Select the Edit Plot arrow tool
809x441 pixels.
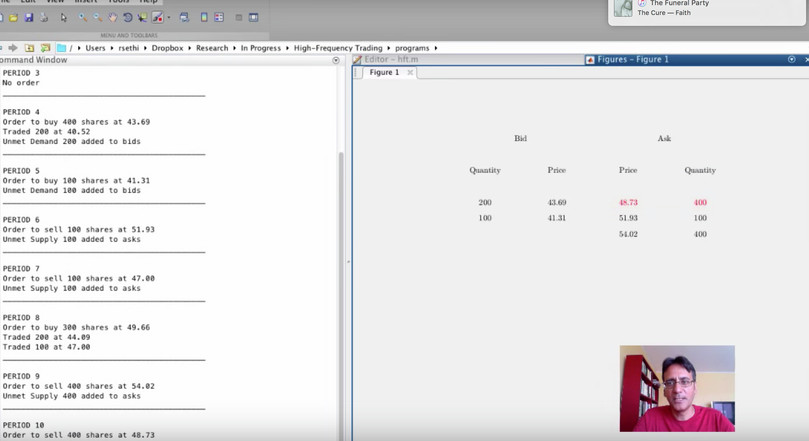click(x=64, y=18)
